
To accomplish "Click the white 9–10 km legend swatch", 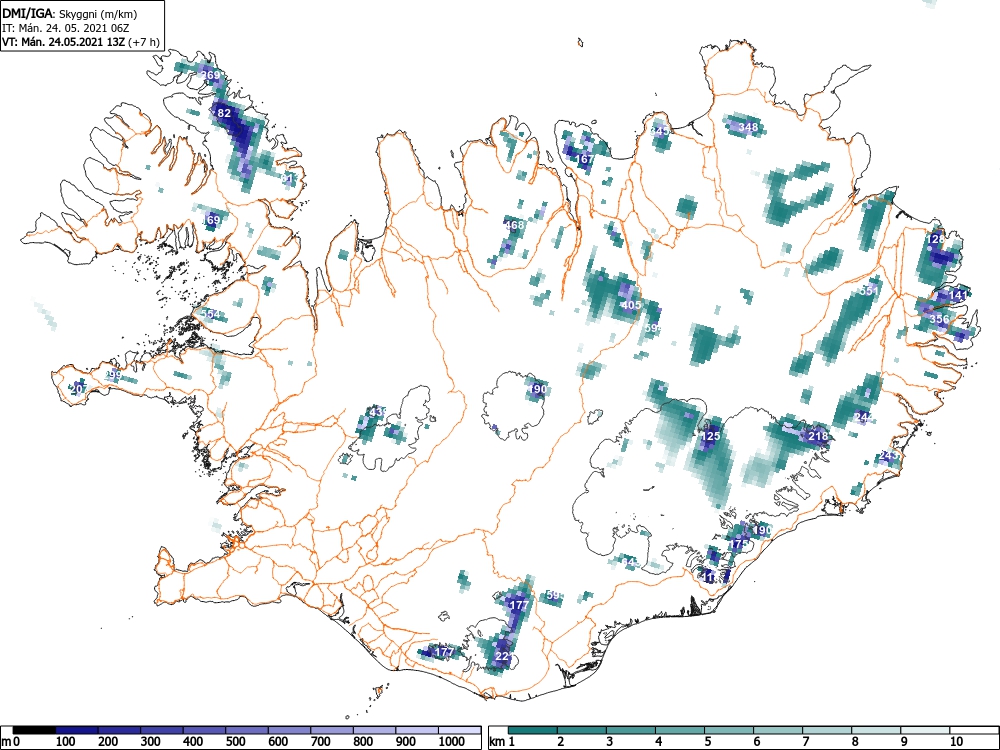I will 924,729.
